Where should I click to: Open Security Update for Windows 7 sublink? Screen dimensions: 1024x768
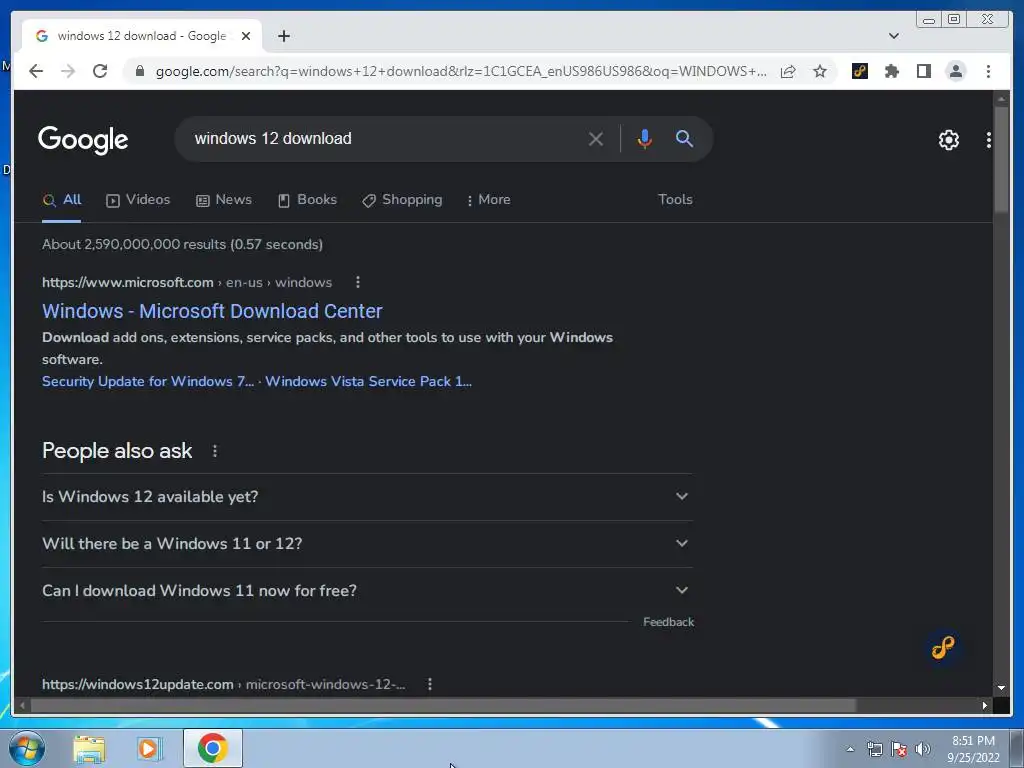148,381
